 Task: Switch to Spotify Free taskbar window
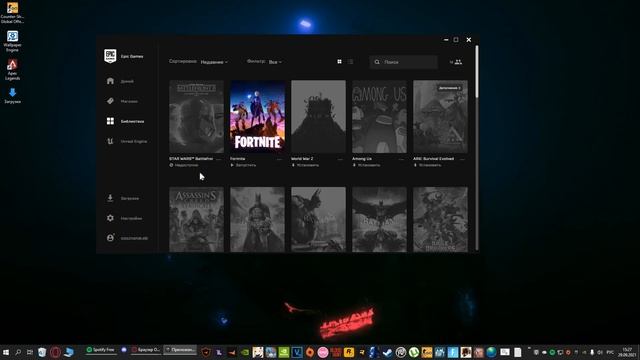tap(100, 350)
